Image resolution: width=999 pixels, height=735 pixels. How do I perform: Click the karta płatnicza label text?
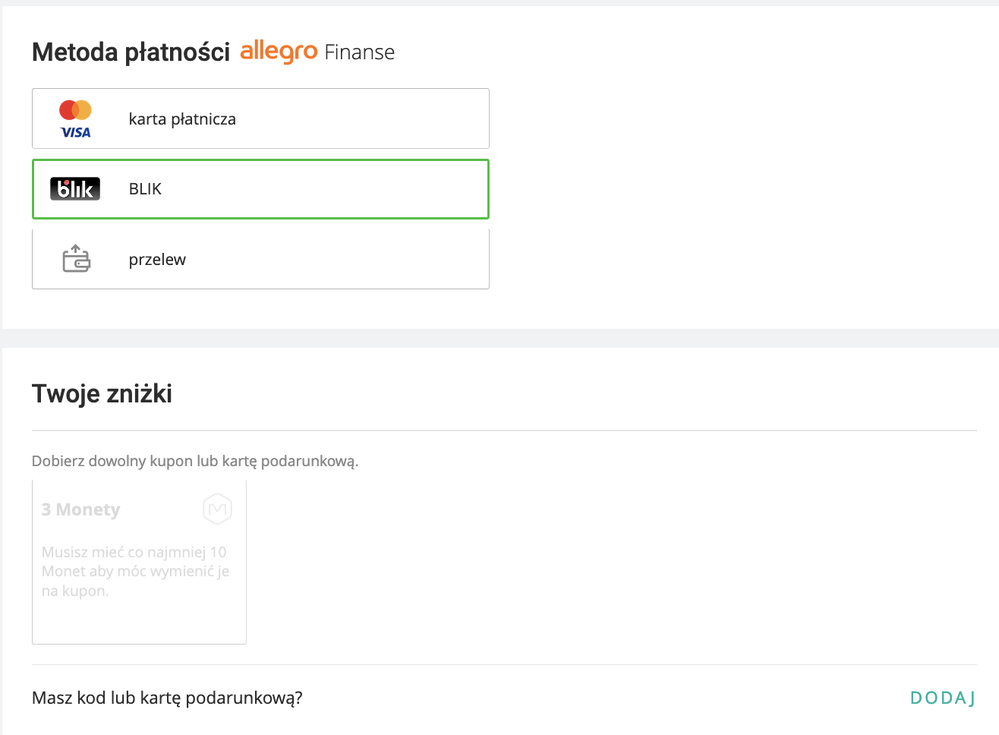[x=182, y=119]
